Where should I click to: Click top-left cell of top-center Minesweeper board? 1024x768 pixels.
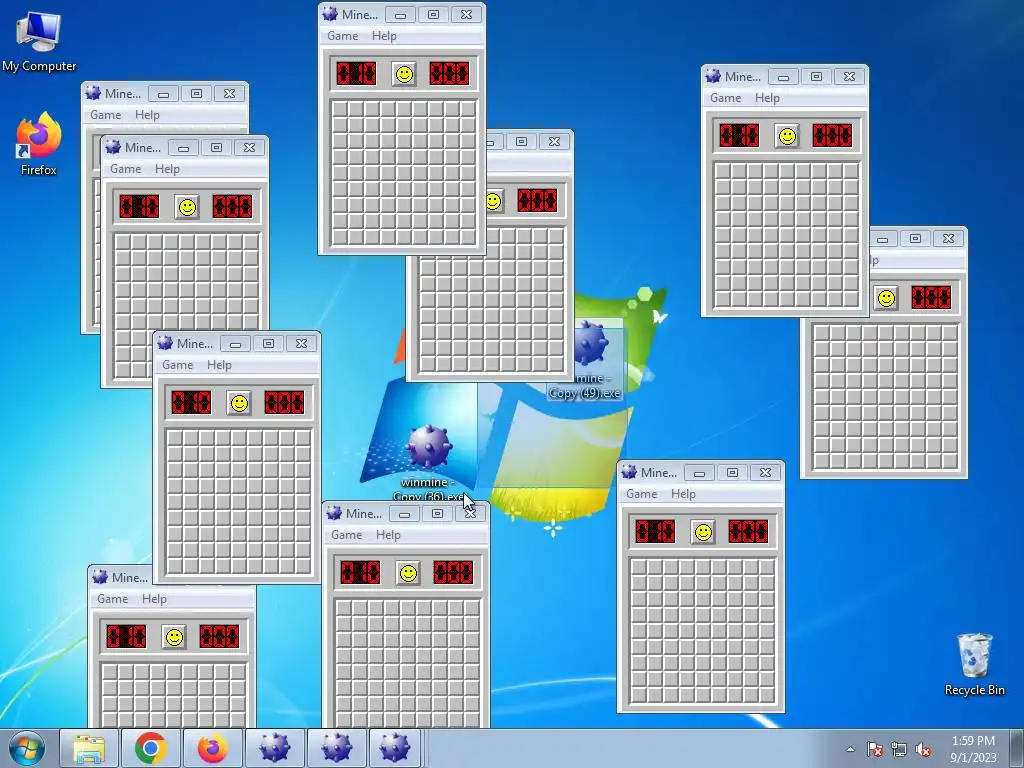click(340, 109)
